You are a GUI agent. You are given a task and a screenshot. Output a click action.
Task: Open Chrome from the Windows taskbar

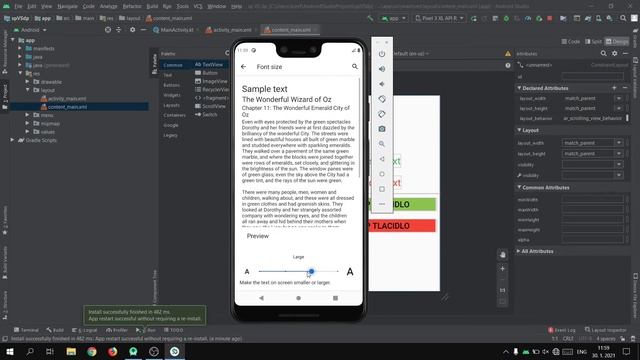[92, 351]
